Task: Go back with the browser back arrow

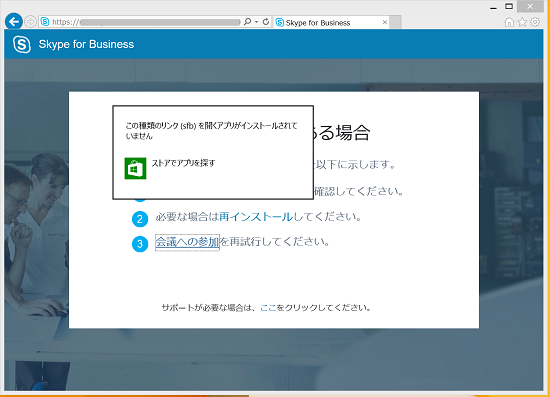Action: pyautogui.click(x=14, y=22)
